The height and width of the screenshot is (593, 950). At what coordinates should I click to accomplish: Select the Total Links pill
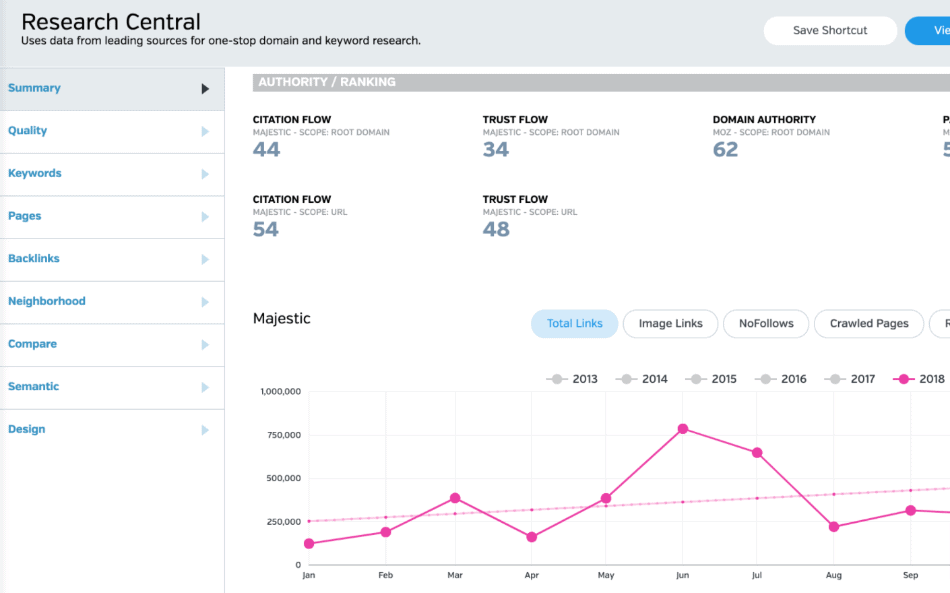[x=574, y=324]
